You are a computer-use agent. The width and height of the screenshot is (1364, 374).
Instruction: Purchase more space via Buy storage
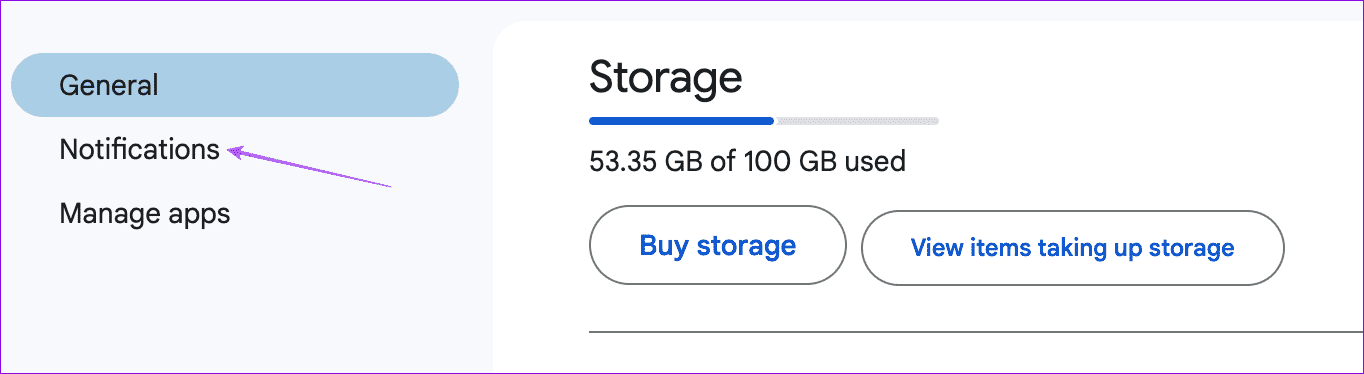pyautogui.click(x=718, y=246)
